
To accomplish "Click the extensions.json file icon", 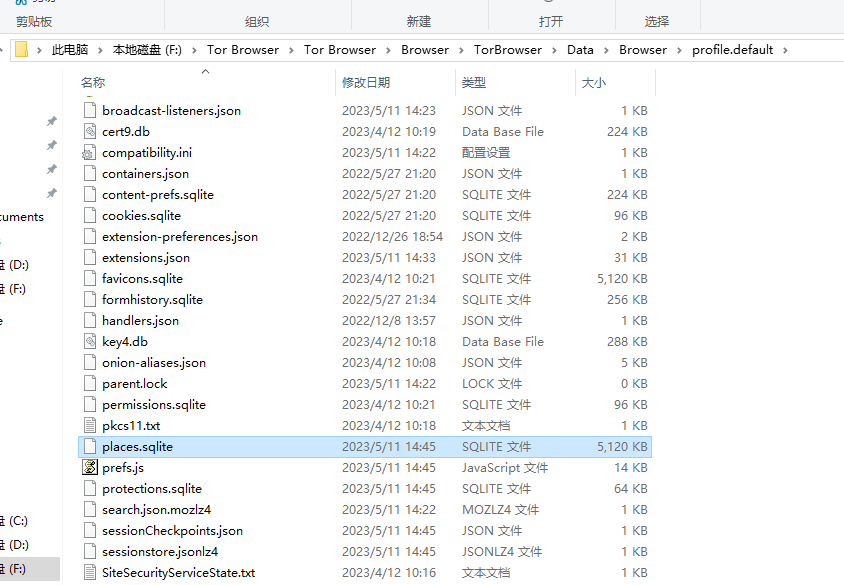I will pyautogui.click(x=90, y=257).
